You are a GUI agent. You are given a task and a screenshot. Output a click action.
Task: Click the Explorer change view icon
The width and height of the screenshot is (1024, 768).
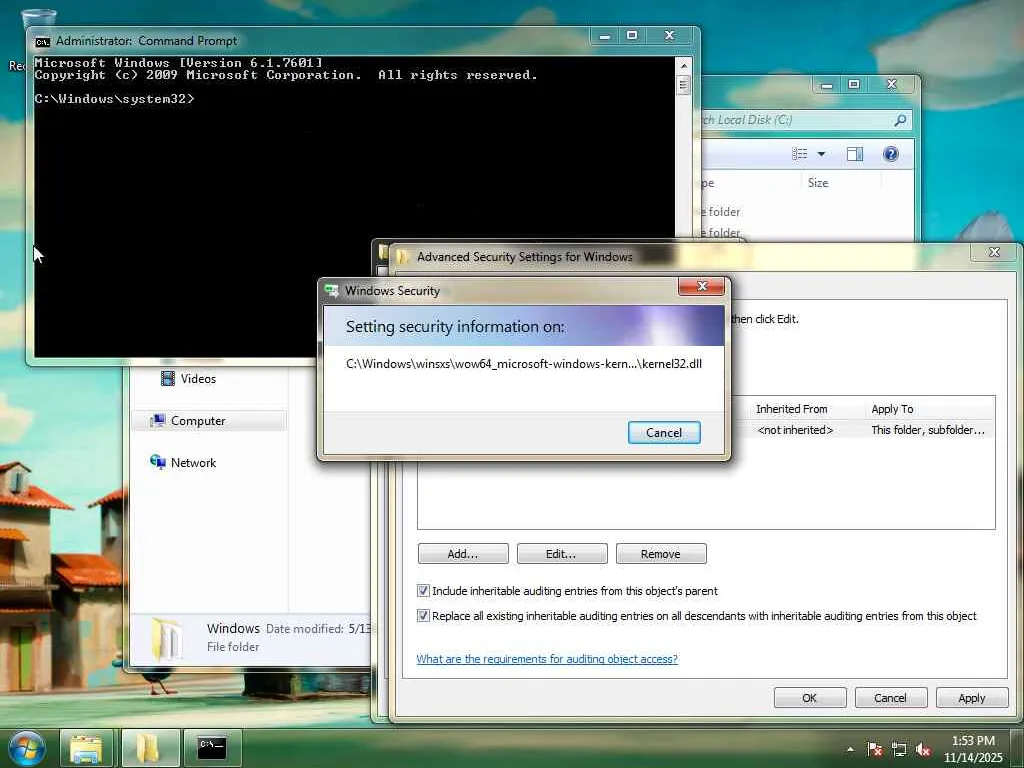pos(799,153)
